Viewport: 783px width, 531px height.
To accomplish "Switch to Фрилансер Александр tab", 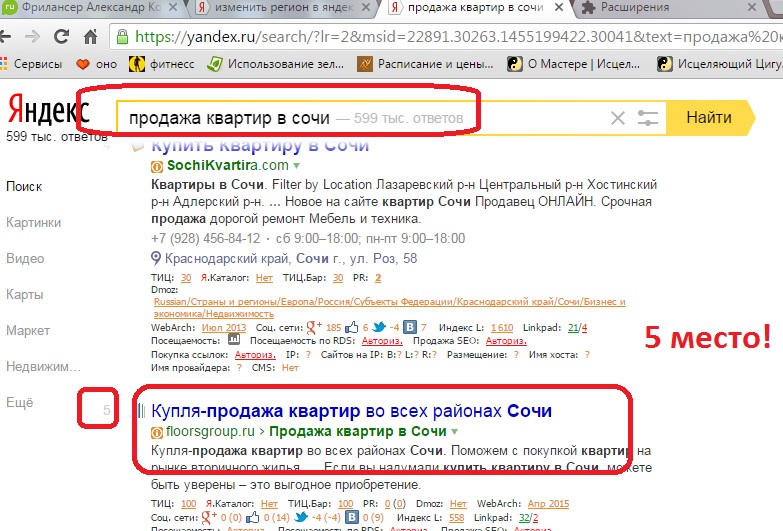I will tap(90, 7).
